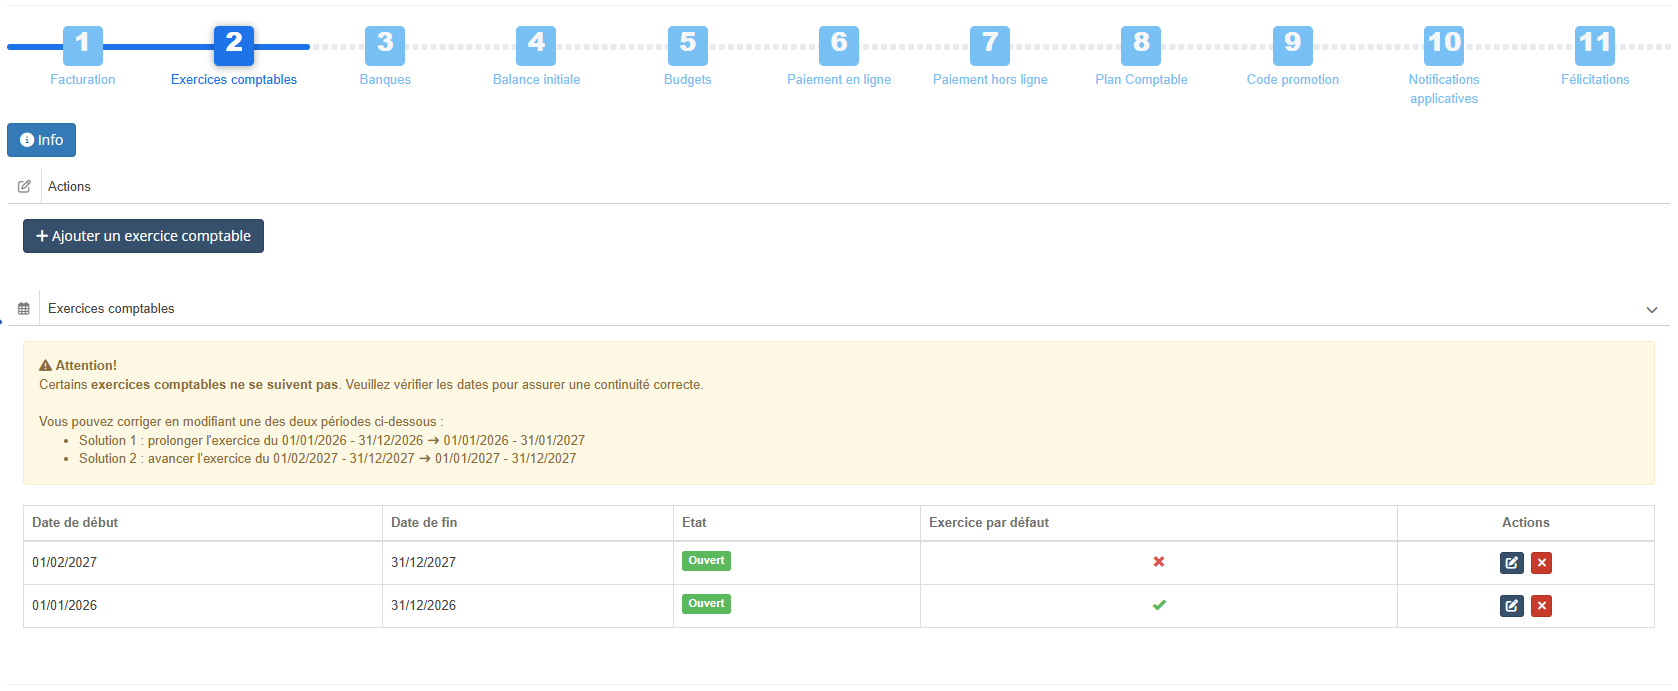Click Ajouter un exercice comptable button
Screen dimensions: 1678x691
(143, 236)
